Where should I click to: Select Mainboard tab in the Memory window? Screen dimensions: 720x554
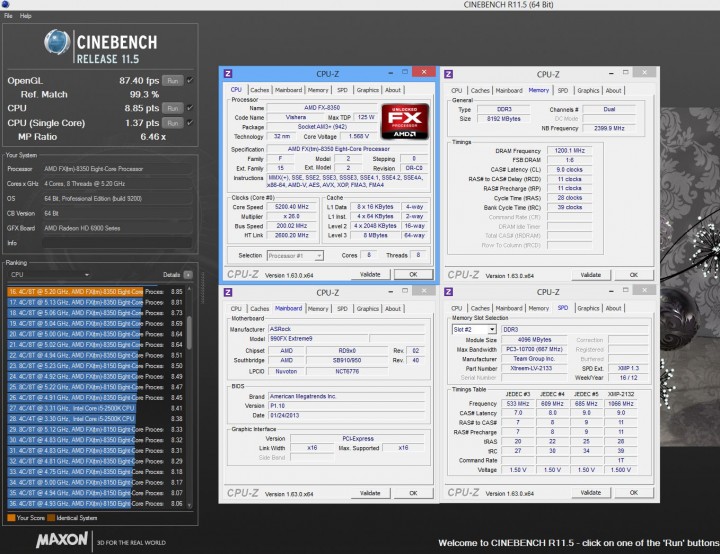(509, 90)
